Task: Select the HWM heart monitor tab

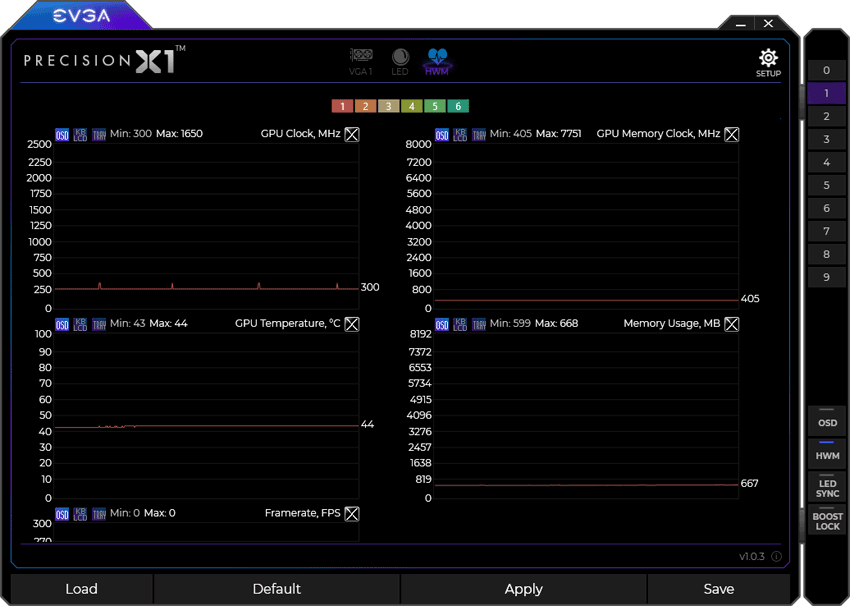Action: [437, 62]
